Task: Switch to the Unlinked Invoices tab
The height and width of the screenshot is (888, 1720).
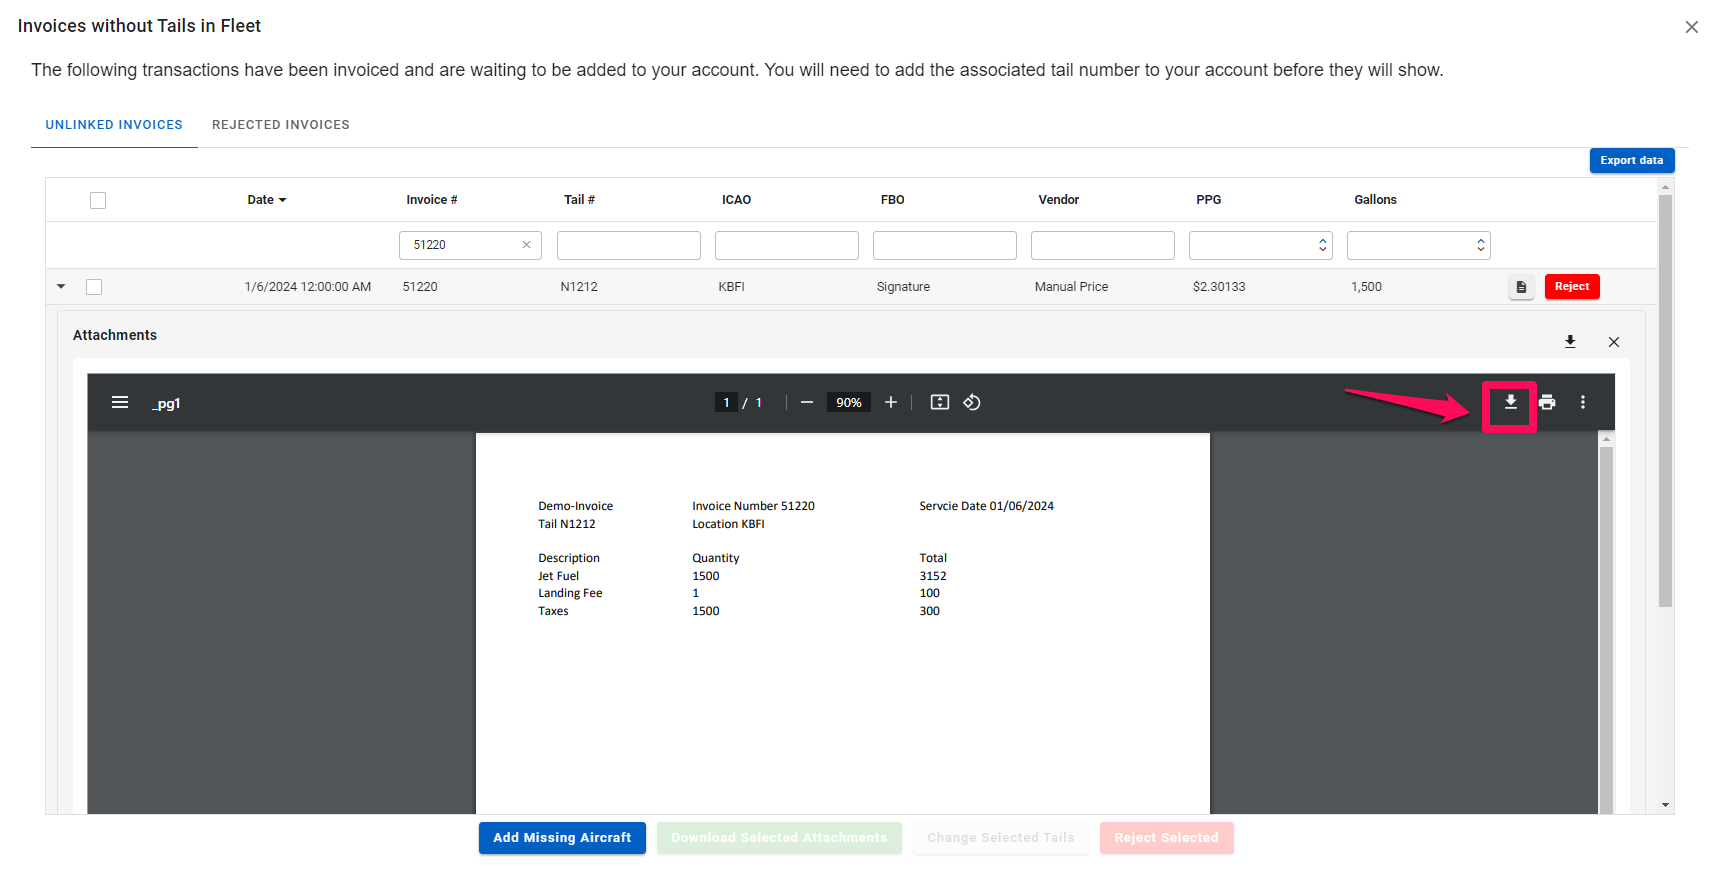Action: (x=114, y=125)
